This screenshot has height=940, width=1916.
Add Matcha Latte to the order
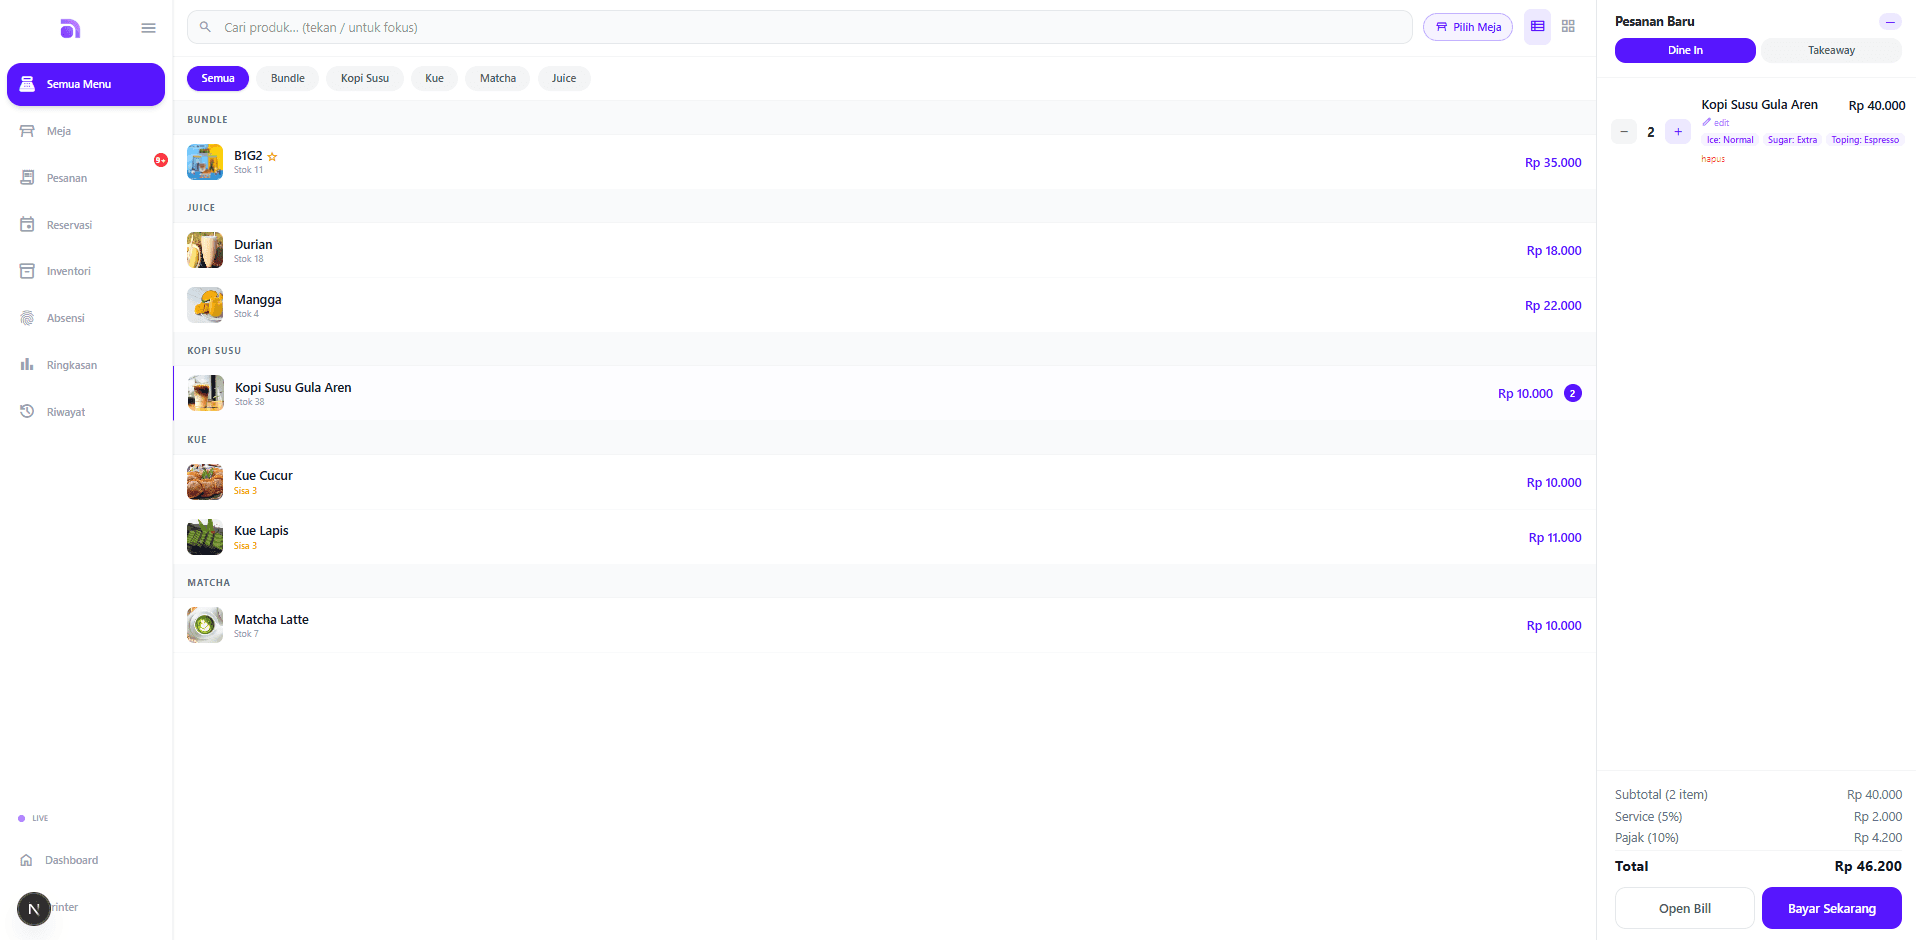point(884,625)
